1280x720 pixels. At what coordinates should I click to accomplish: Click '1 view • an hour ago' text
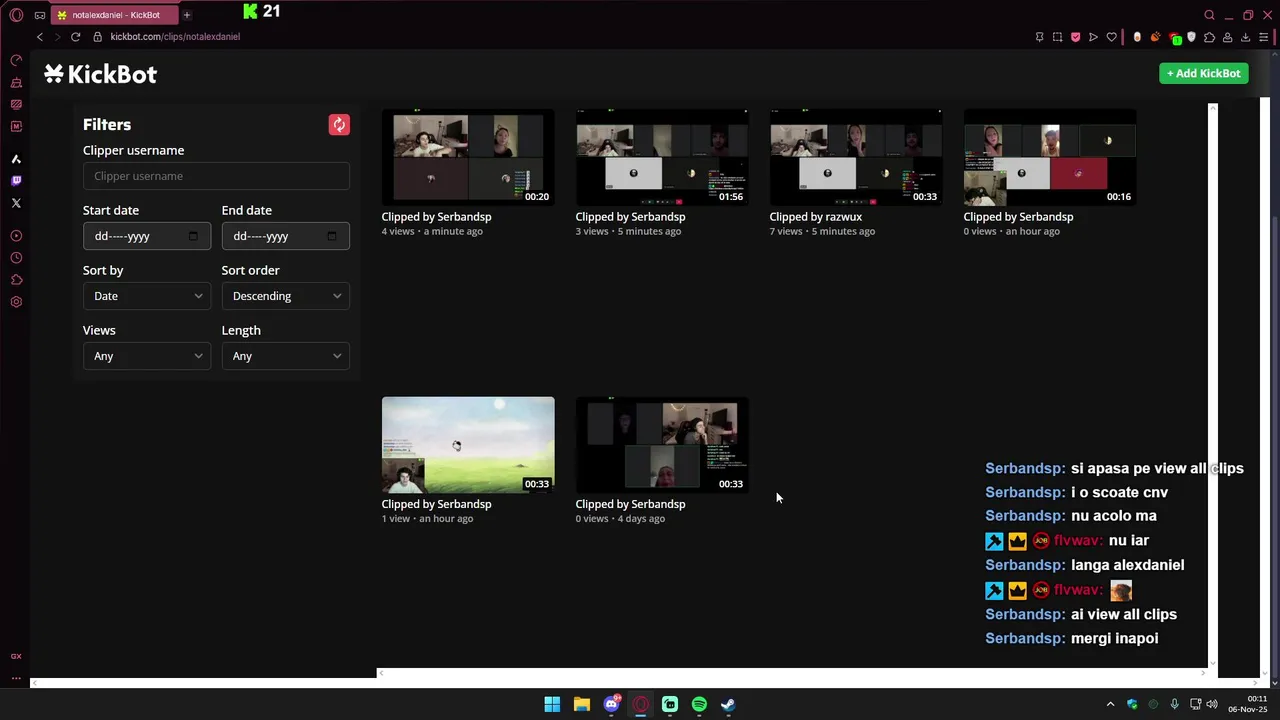pos(427,519)
